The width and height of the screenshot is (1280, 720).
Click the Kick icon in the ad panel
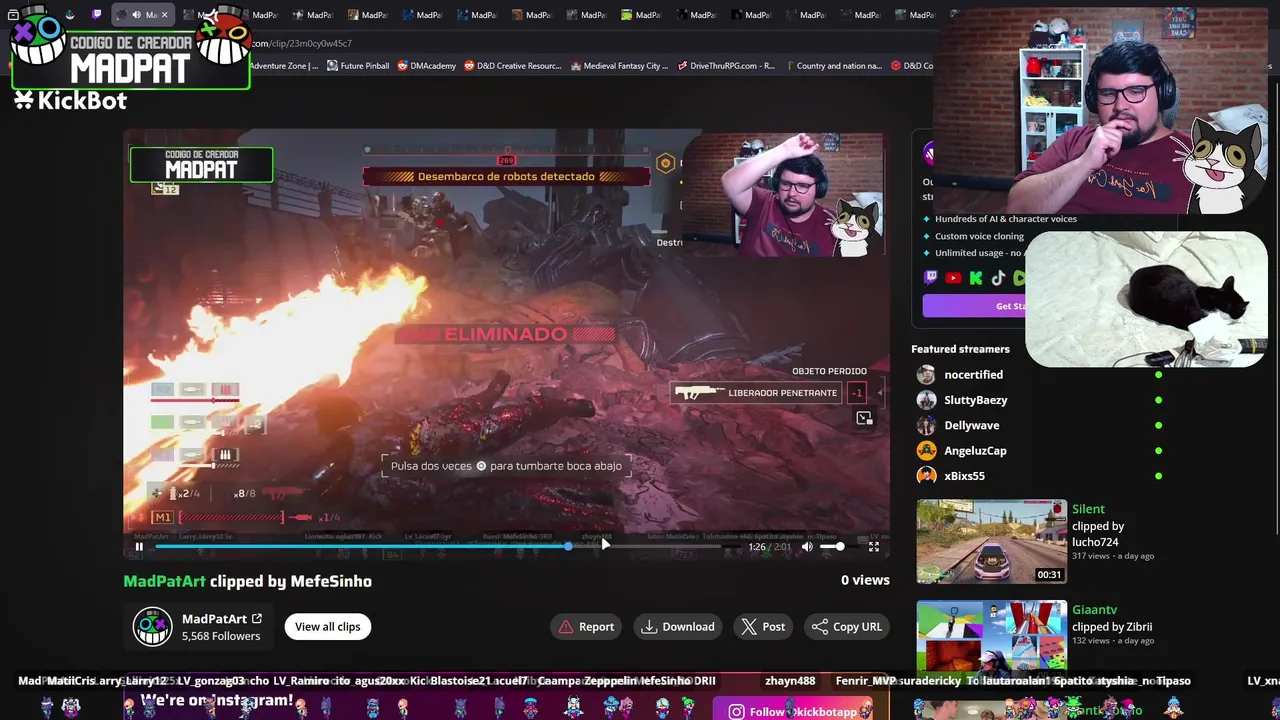pos(976,279)
